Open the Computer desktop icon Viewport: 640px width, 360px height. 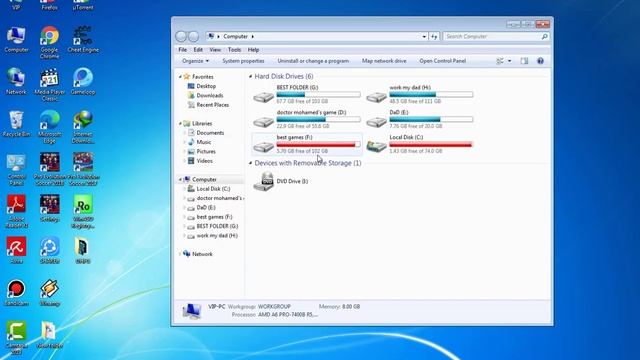point(16,39)
